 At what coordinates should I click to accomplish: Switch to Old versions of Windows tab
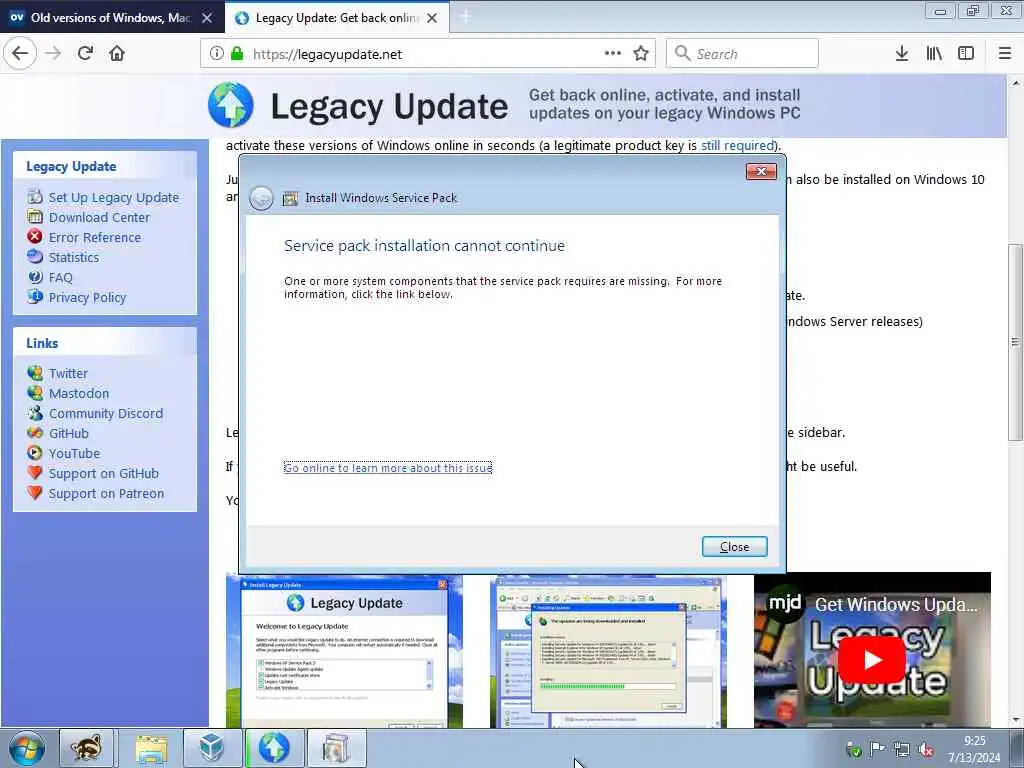pos(111,18)
